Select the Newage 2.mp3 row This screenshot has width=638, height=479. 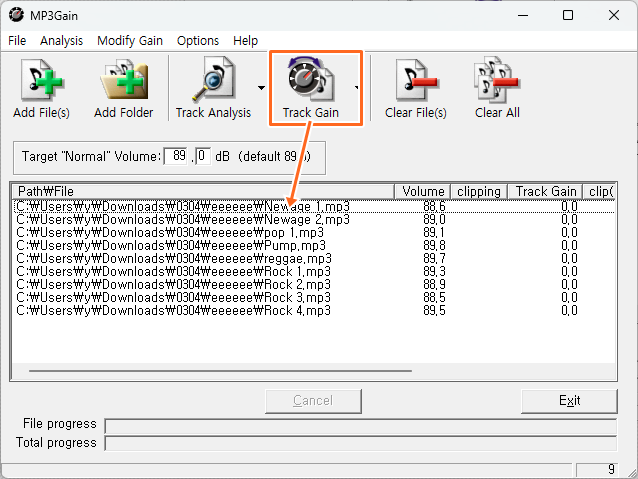(314, 219)
